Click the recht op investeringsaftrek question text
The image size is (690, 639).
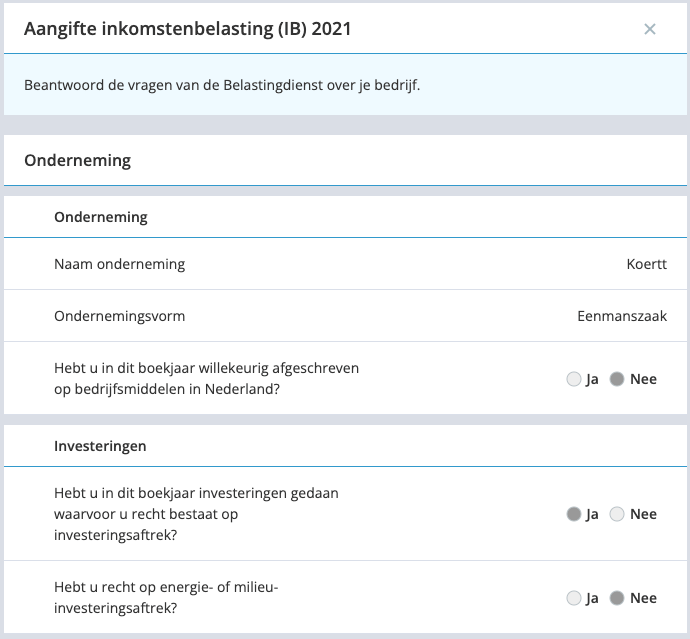(196, 514)
